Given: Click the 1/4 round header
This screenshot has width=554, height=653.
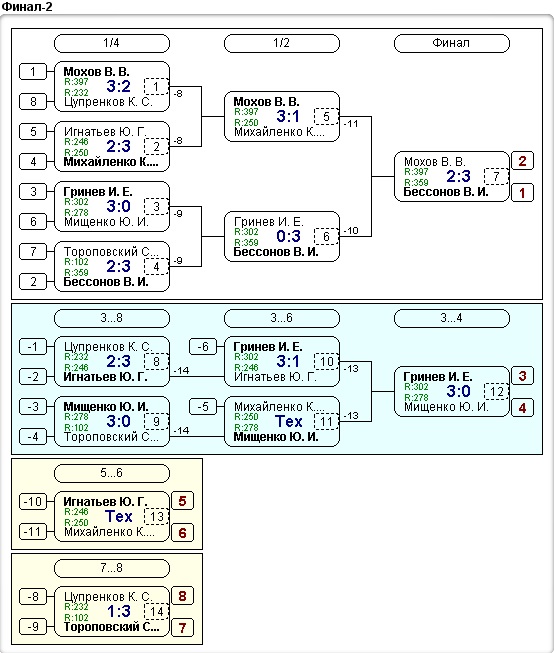Looking at the screenshot, I should coord(112,43).
